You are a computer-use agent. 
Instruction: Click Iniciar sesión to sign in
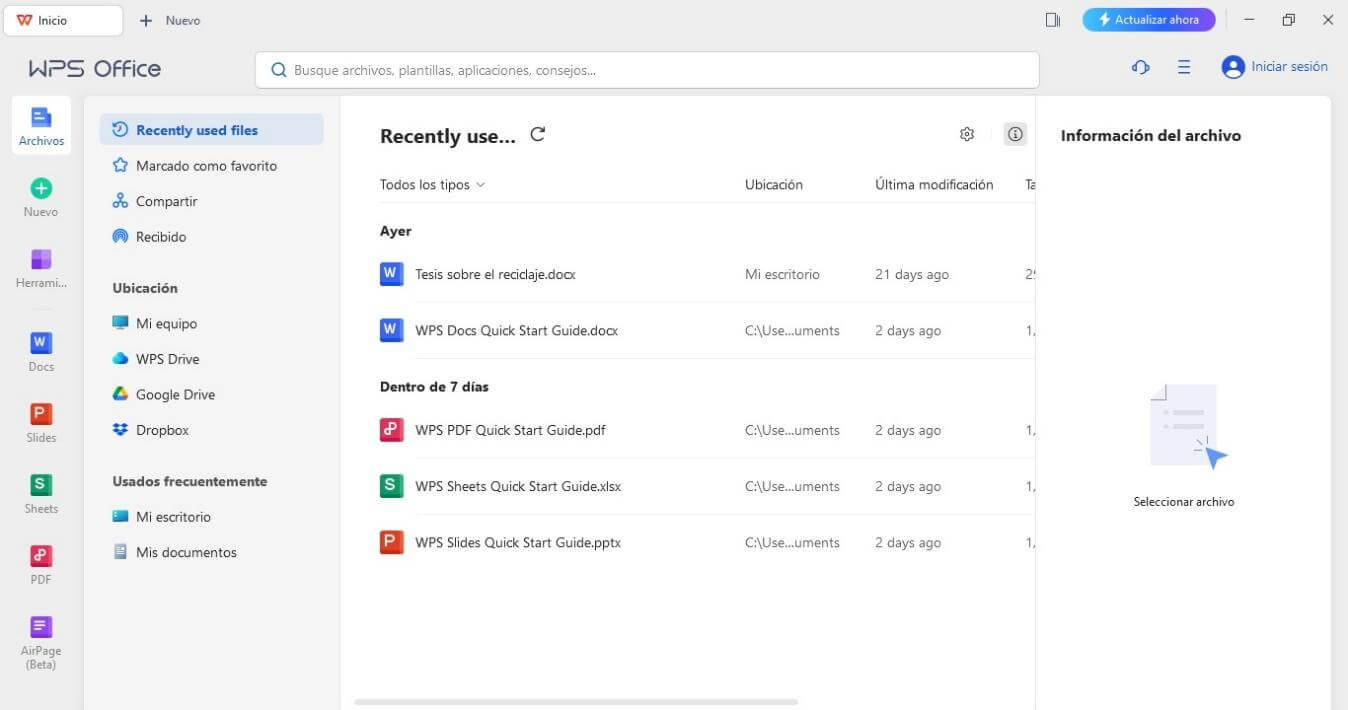pos(1275,67)
